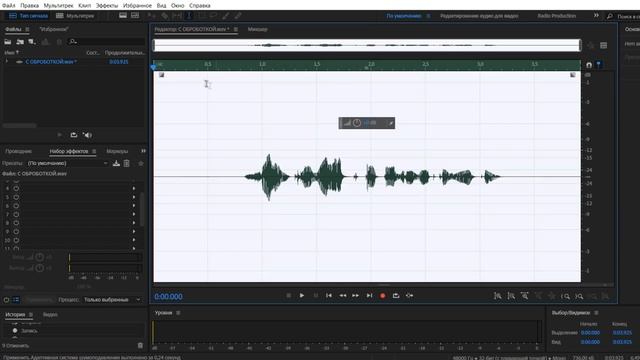Open the Эффекты menu
The width and height of the screenshot is (640, 360).
click(x=107, y=6)
